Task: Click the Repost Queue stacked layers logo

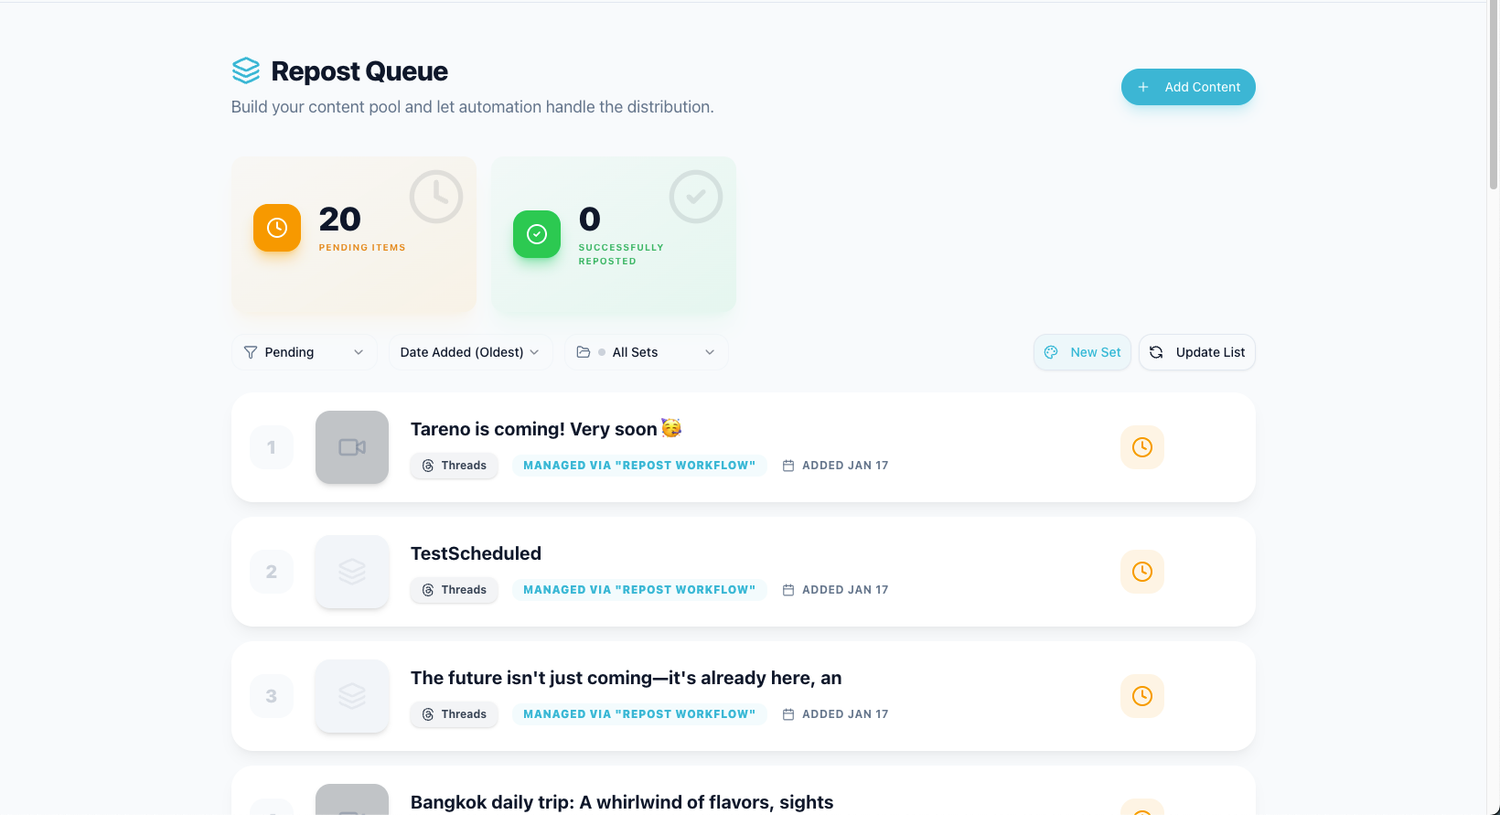Action: pos(246,70)
